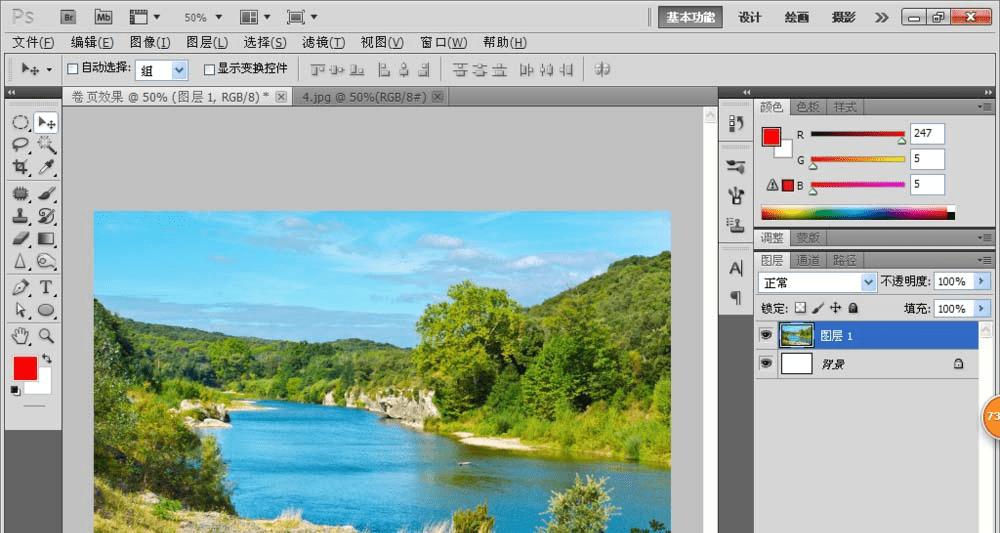Viewport: 1000px width, 533px height.
Task: Select the Gradient tool
Action: point(46,238)
